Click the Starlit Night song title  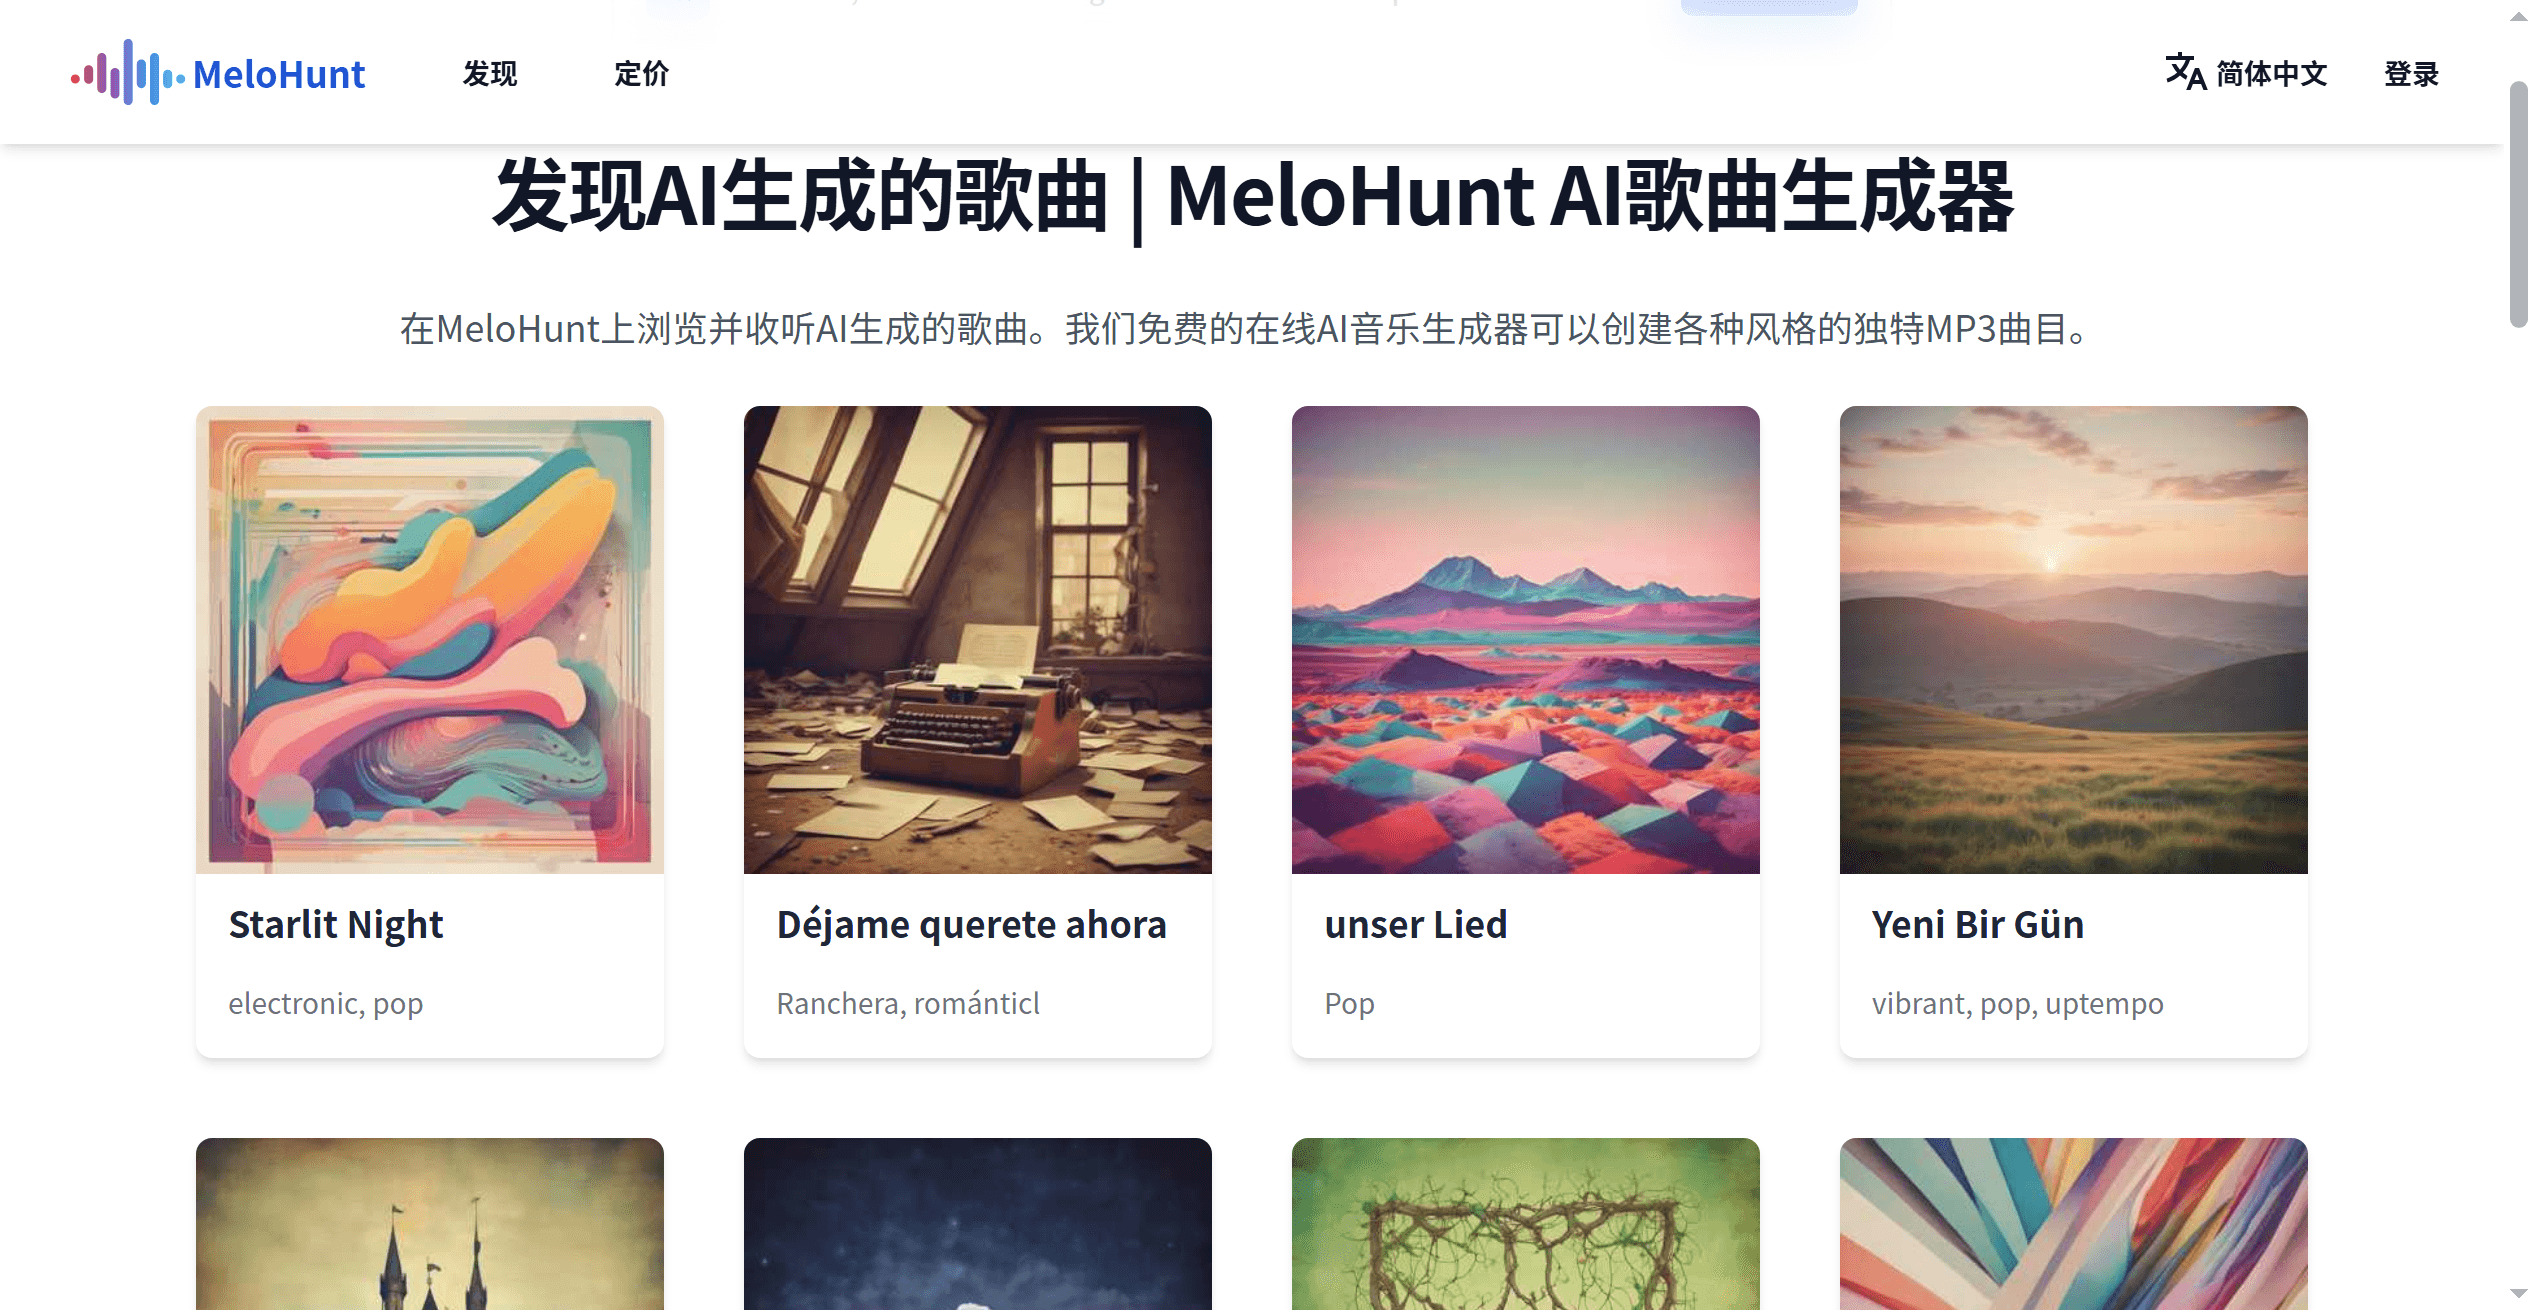tap(336, 925)
